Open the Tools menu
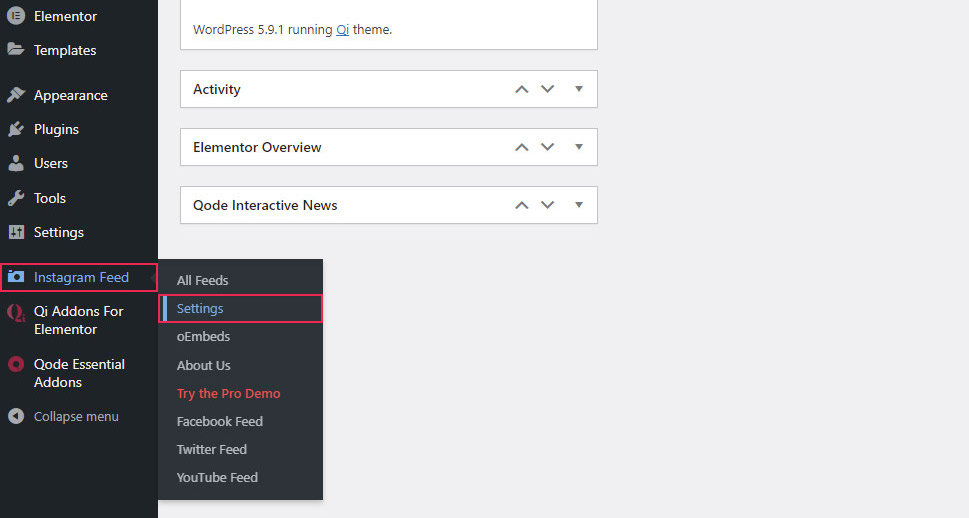Screen dimensions: 969x518 pyautogui.click(x=49, y=198)
